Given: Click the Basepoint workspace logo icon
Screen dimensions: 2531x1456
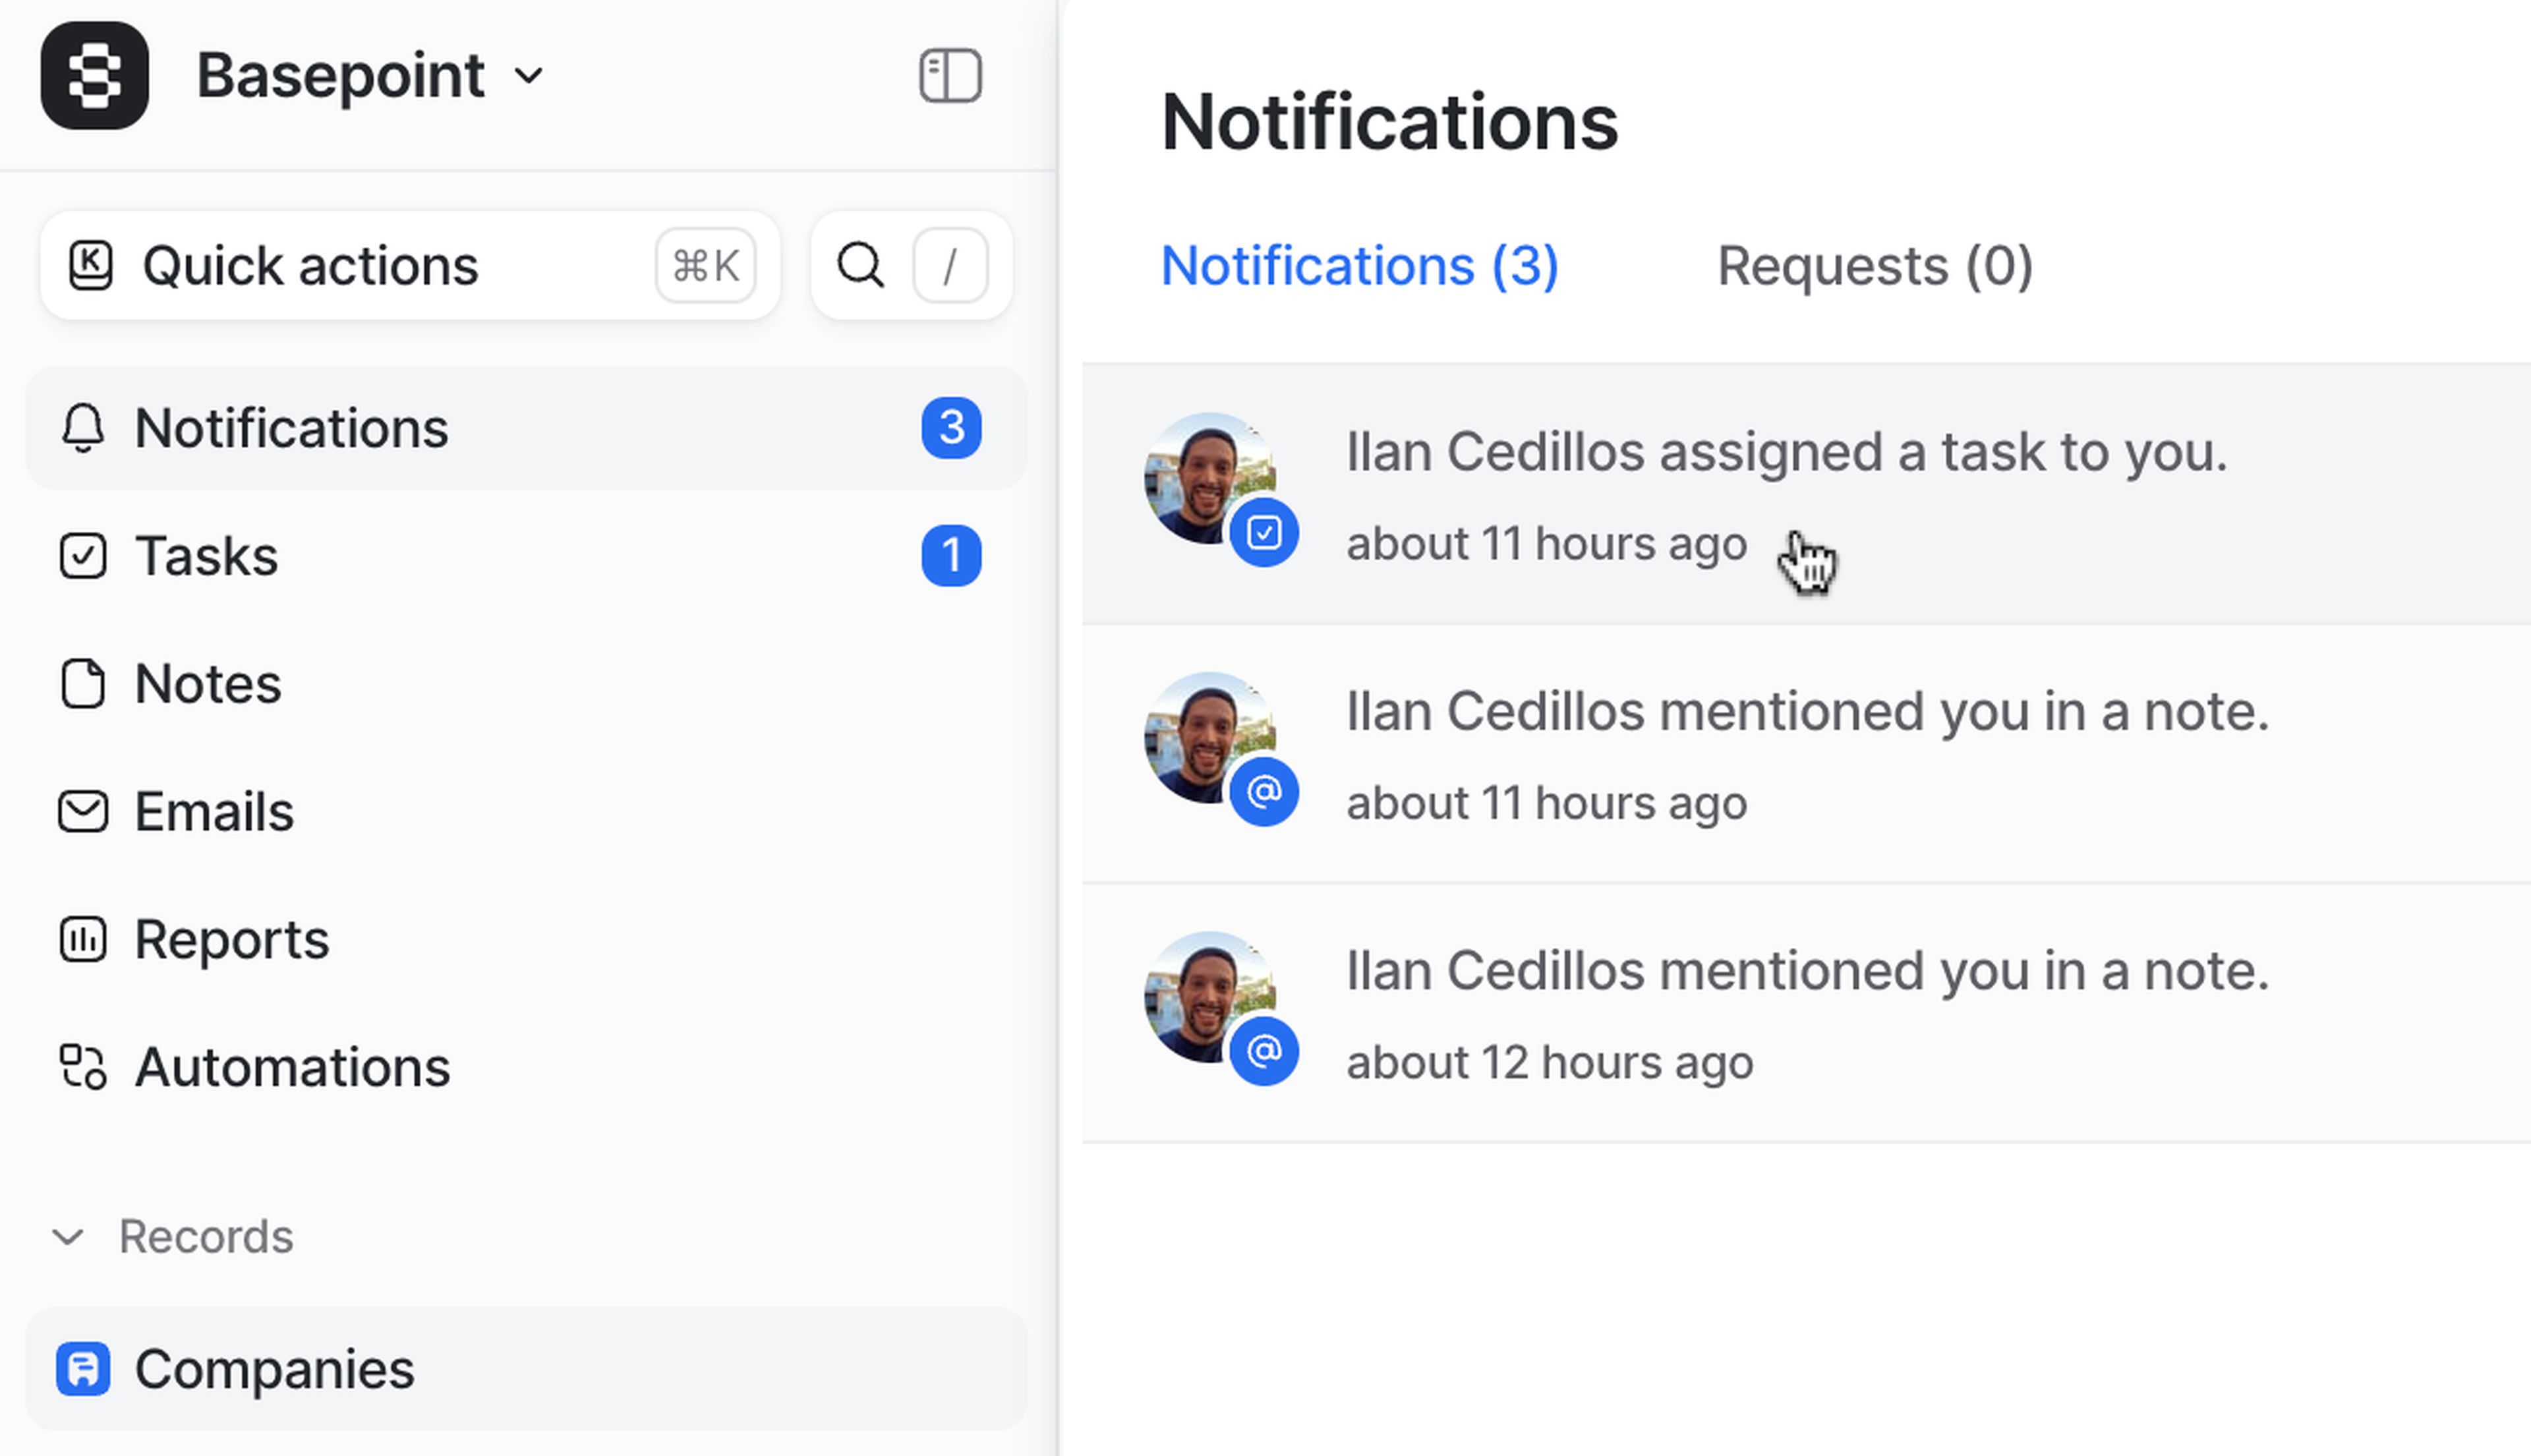Looking at the screenshot, I should pos(95,76).
